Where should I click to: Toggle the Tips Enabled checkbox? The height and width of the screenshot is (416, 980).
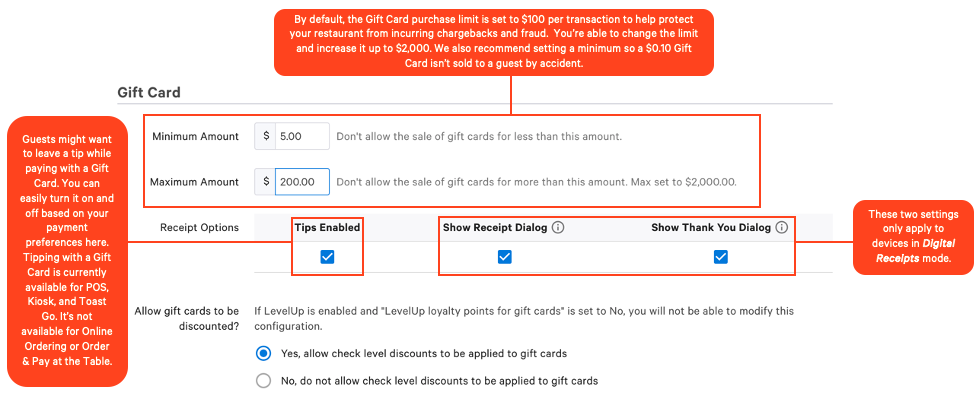pos(327,257)
